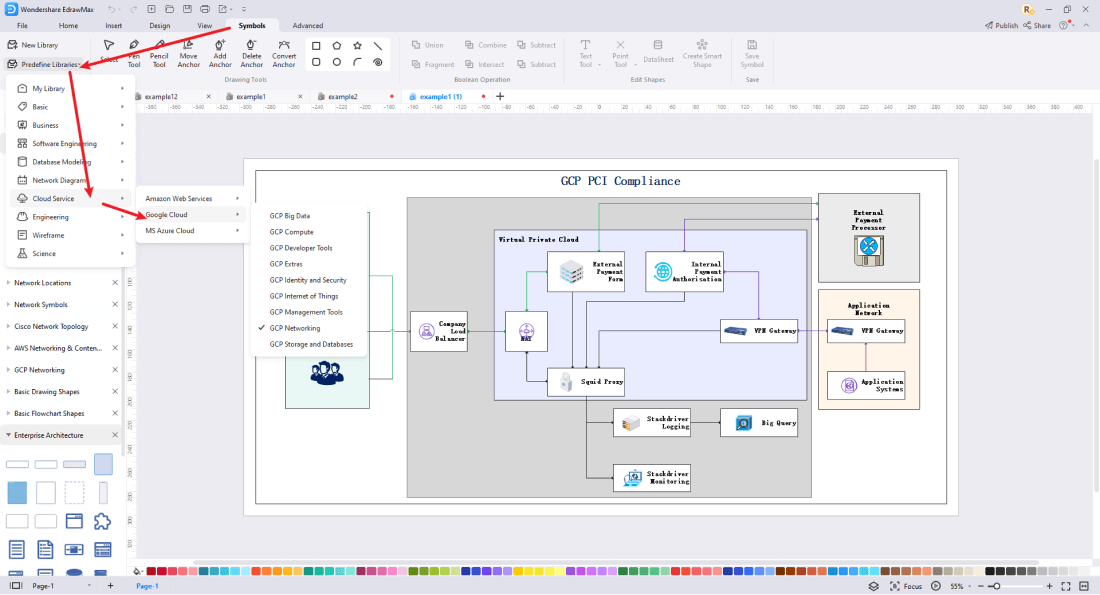Viewport: 1100px width, 595px height.
Task: Click the Undo icon in title bar
Action: pyautogui.click(x=112, y=9)
